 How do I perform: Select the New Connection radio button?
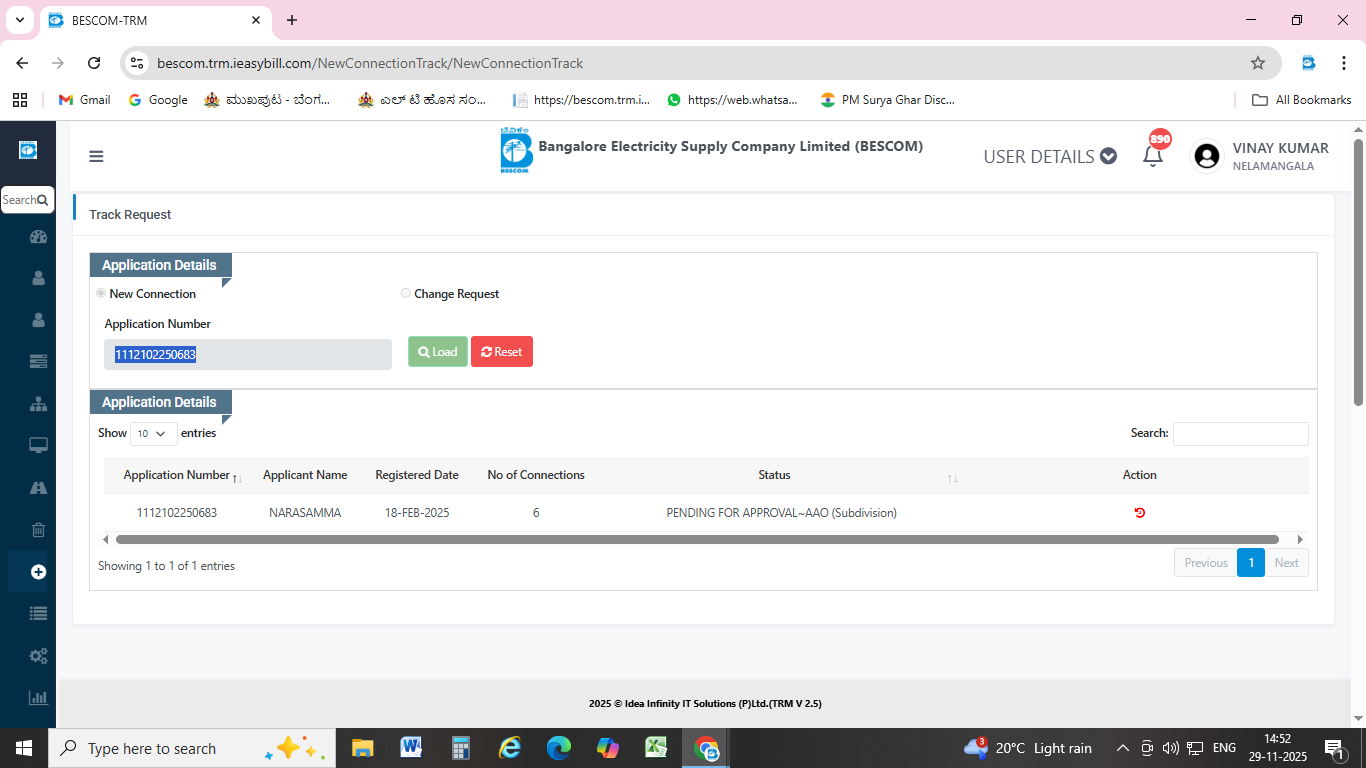point(100,293)
